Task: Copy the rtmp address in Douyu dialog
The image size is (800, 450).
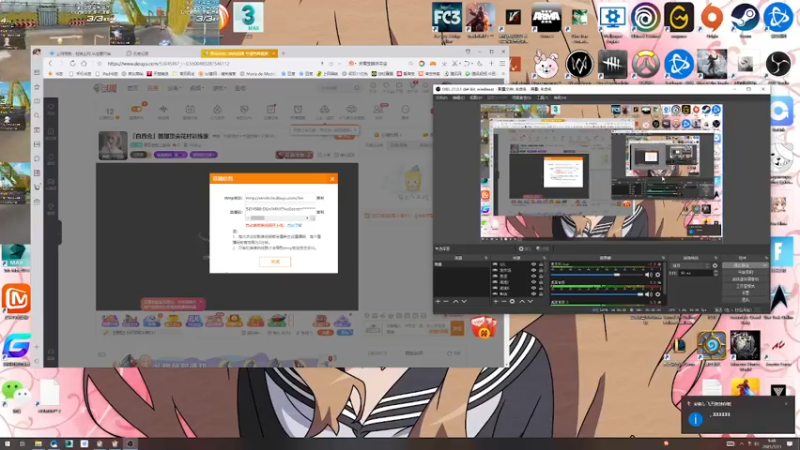Action: click(x=320, y=198)
